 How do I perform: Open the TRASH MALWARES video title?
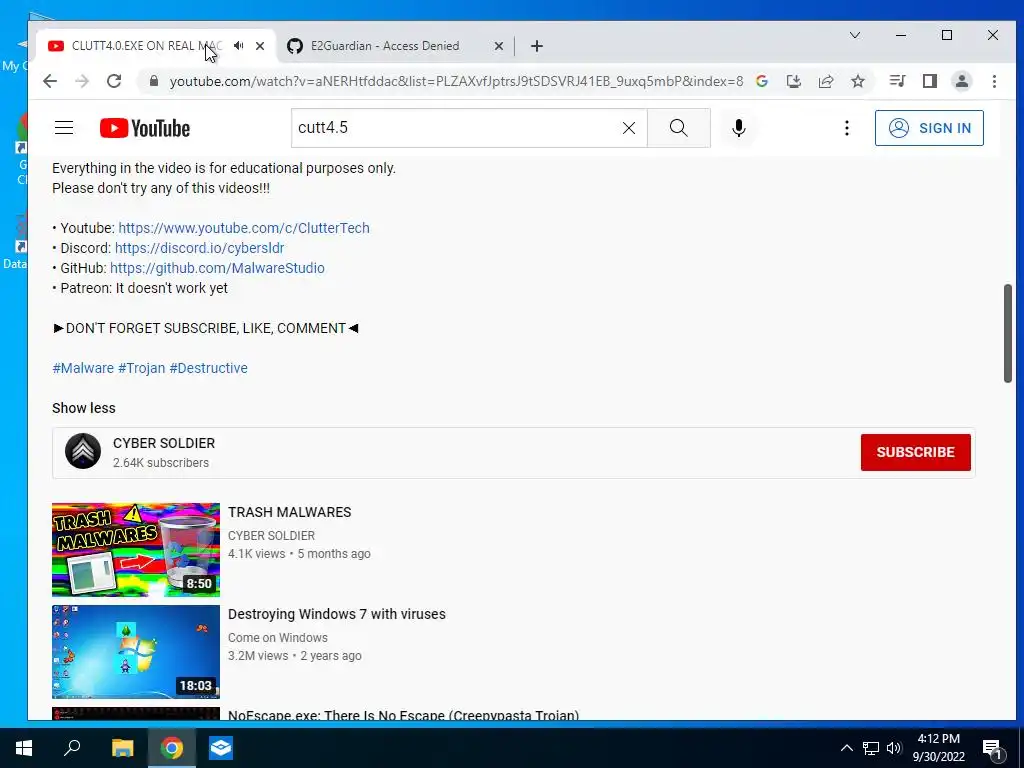point(289,512)
